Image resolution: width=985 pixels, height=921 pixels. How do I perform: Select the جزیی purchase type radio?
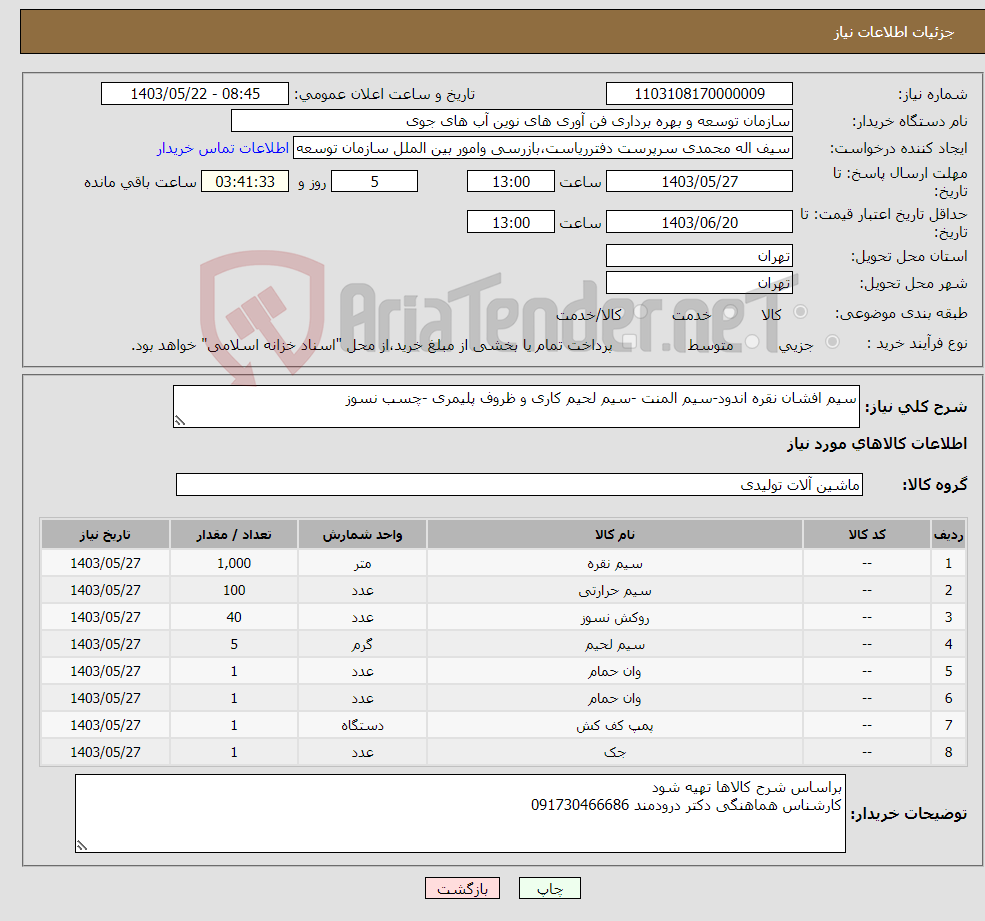coord(832,342)
